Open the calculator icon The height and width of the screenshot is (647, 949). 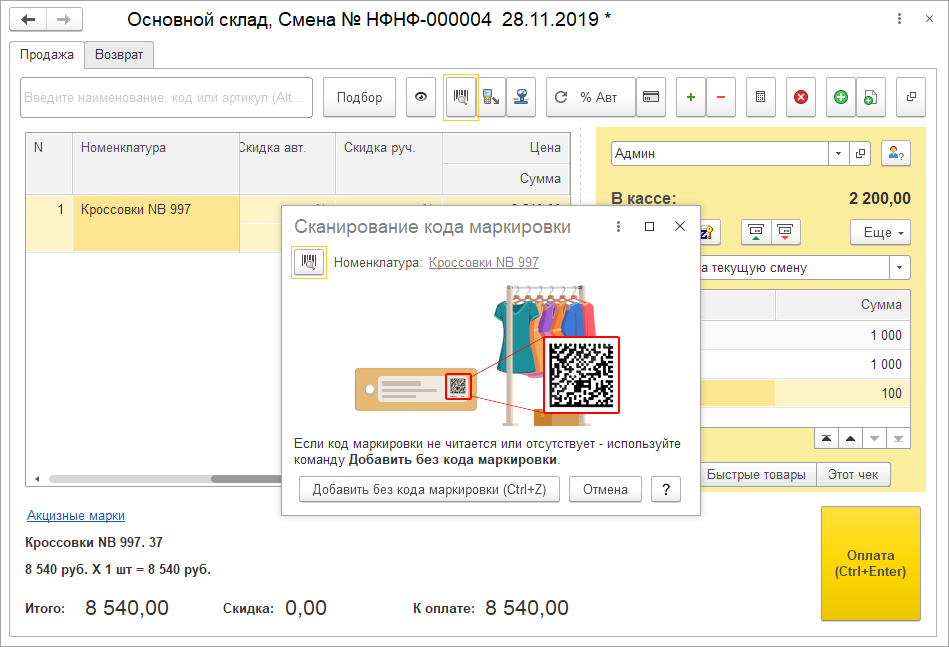point(760,97)
